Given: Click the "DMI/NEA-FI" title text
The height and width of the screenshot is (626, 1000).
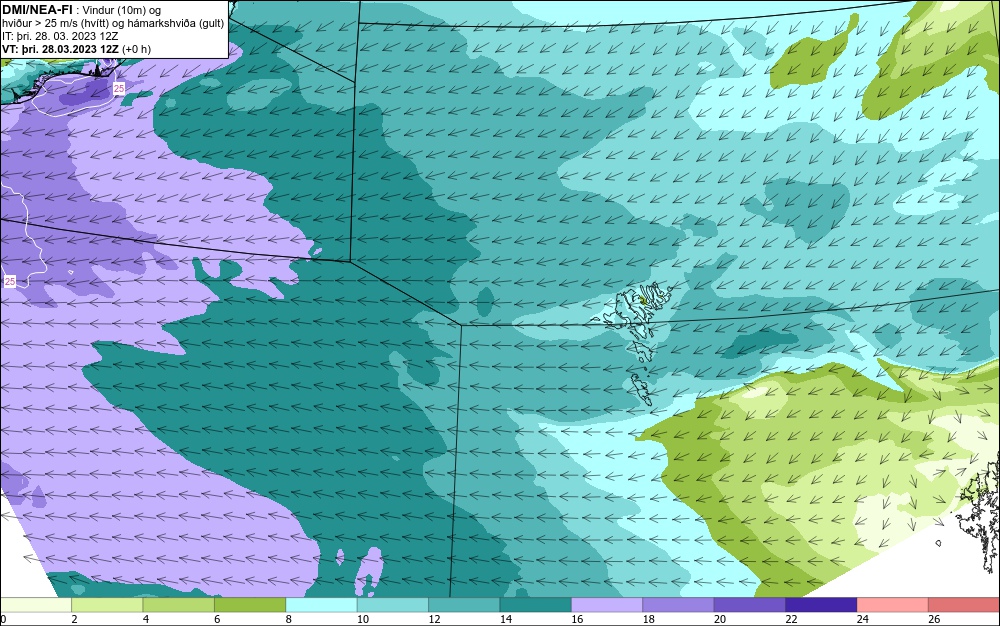Looking at the screenshot, I should (37, 10).
